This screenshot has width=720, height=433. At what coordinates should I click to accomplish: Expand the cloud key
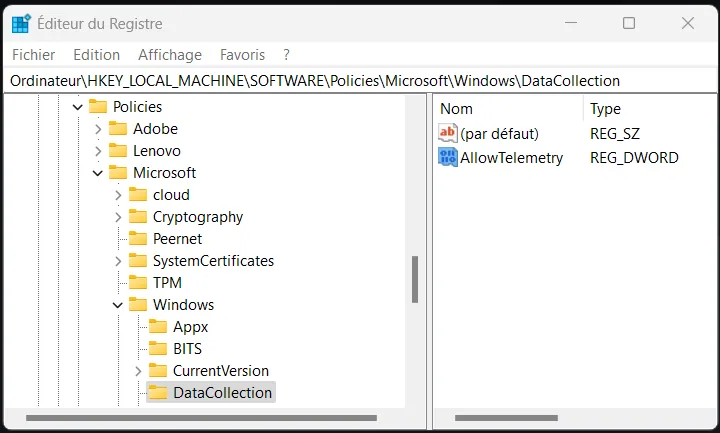click(118, 195)
